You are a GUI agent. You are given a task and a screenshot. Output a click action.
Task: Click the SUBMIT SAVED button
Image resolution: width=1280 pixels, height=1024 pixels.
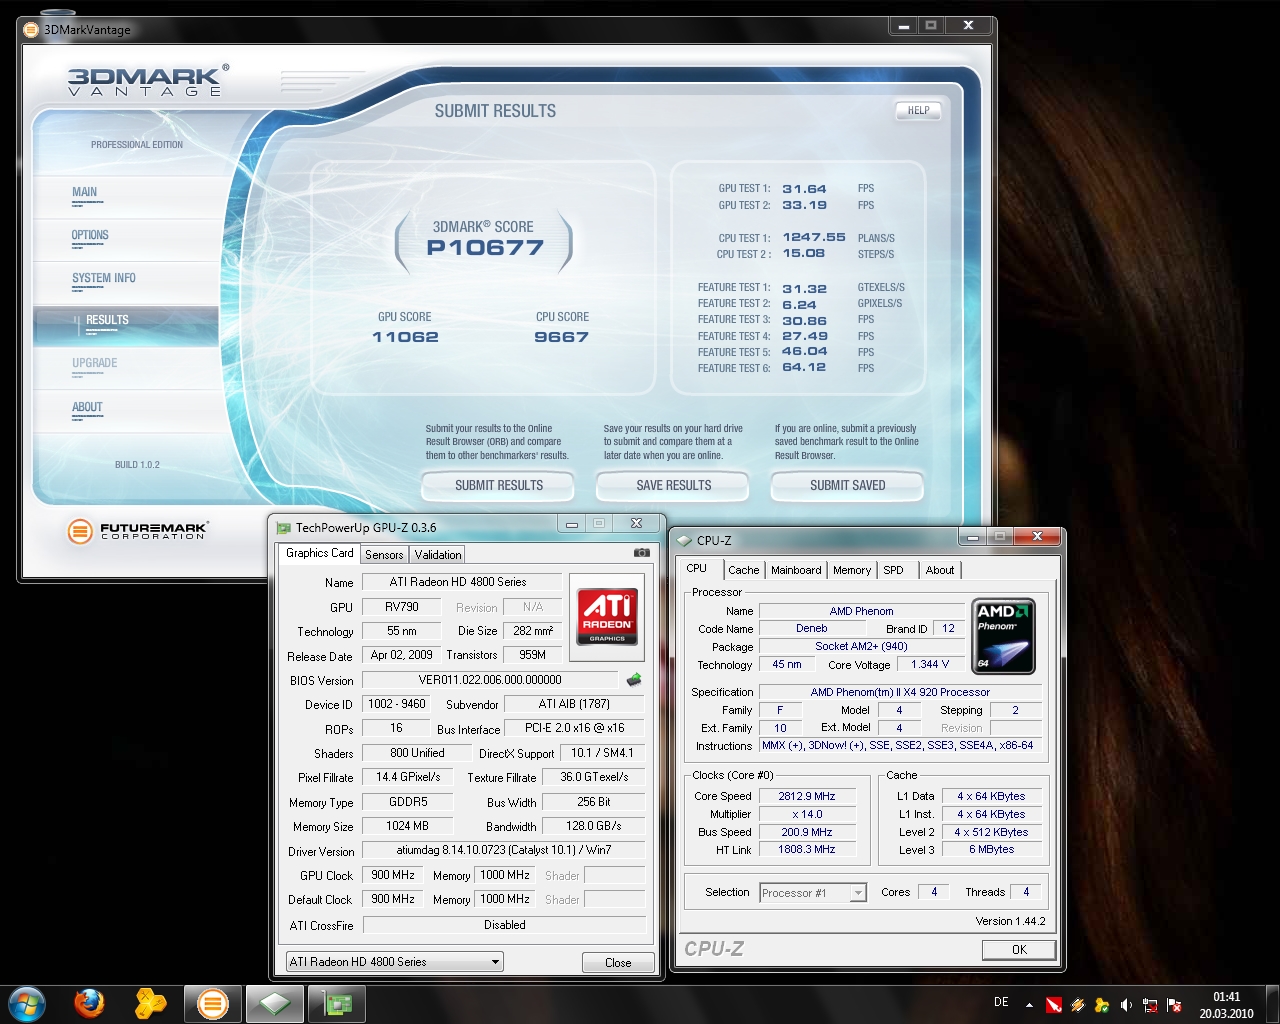pos(847,486)
